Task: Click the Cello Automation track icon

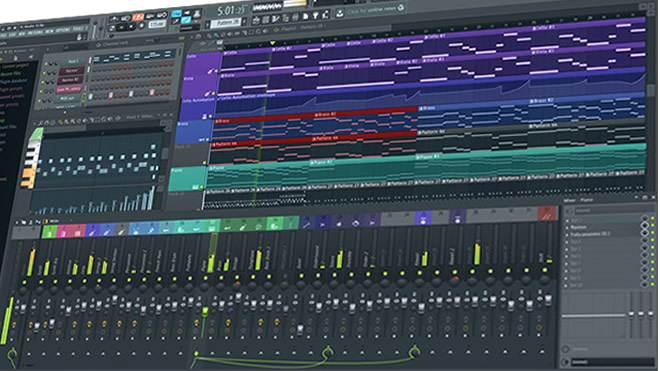Action: 204,117
